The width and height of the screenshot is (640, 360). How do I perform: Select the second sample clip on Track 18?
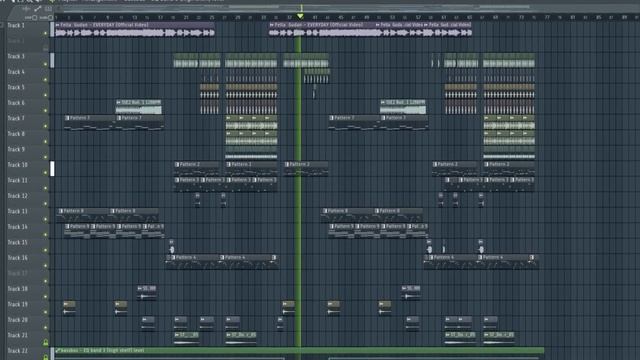point(411,293)
